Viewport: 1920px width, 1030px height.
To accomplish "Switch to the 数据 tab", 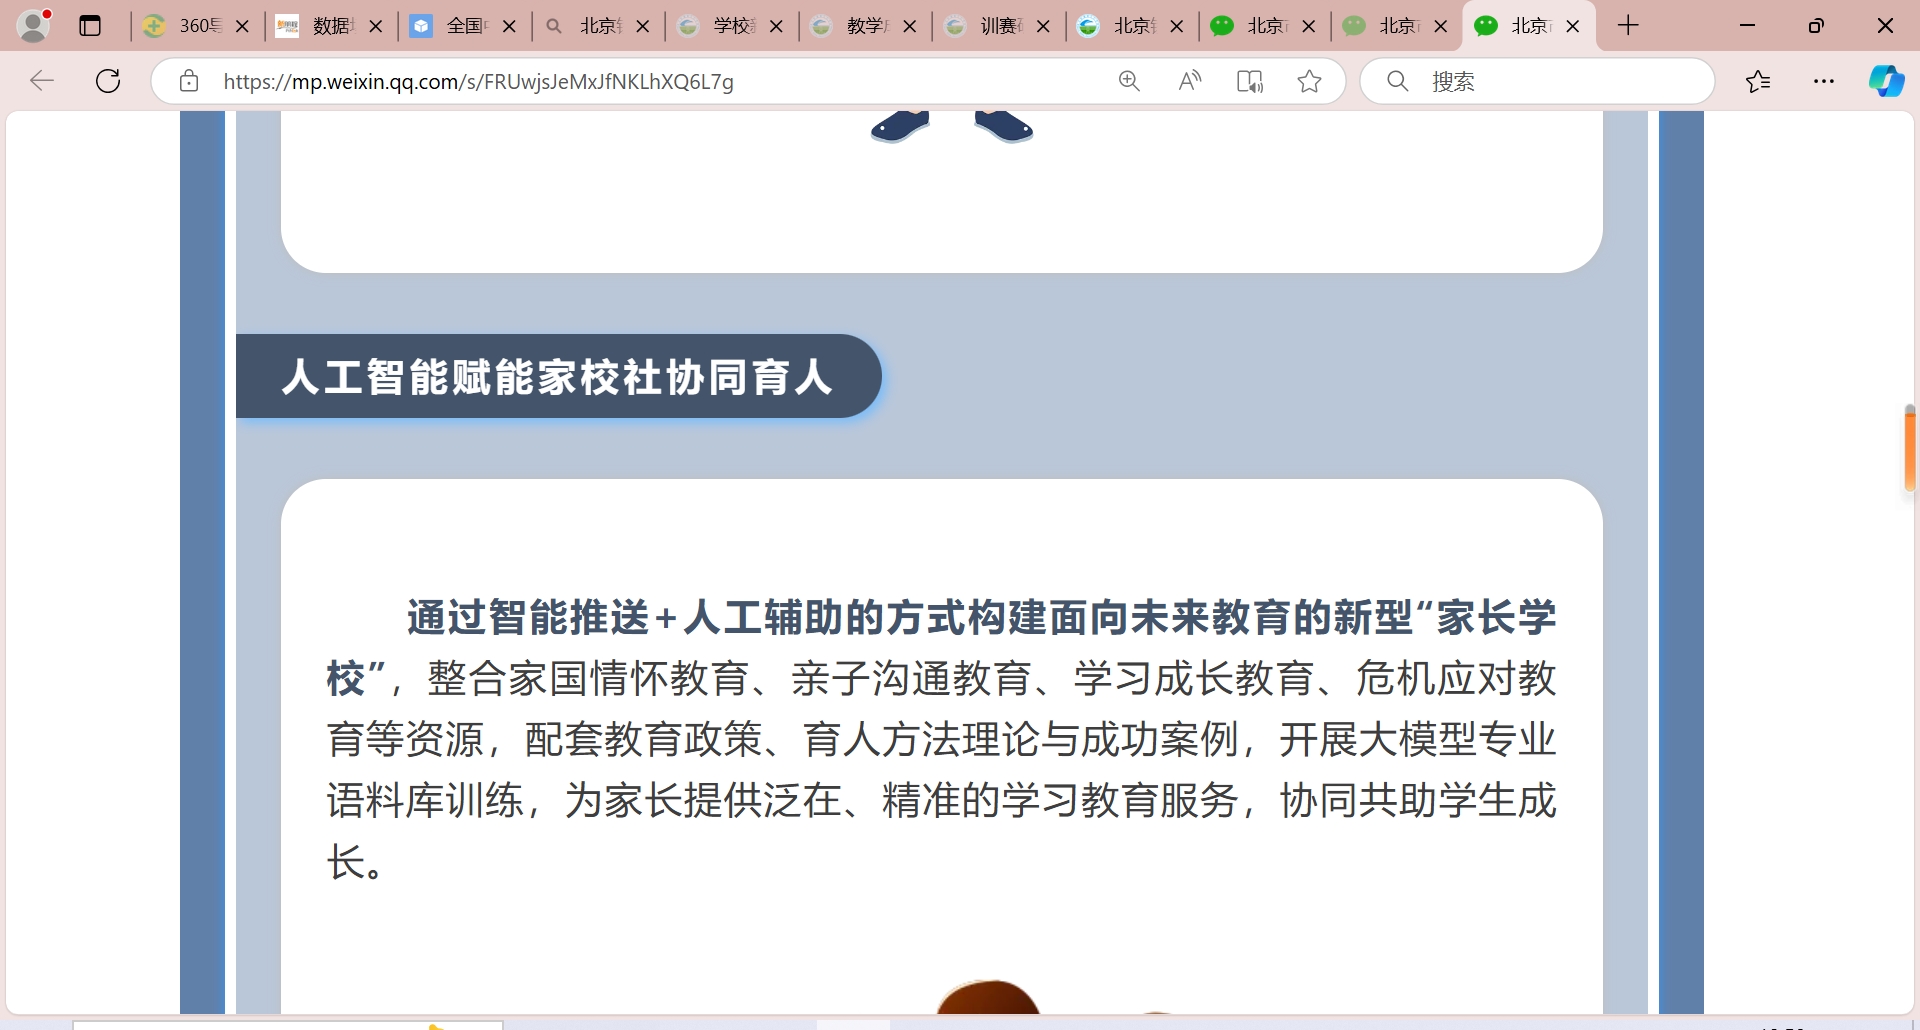I will tap(318, 26).
